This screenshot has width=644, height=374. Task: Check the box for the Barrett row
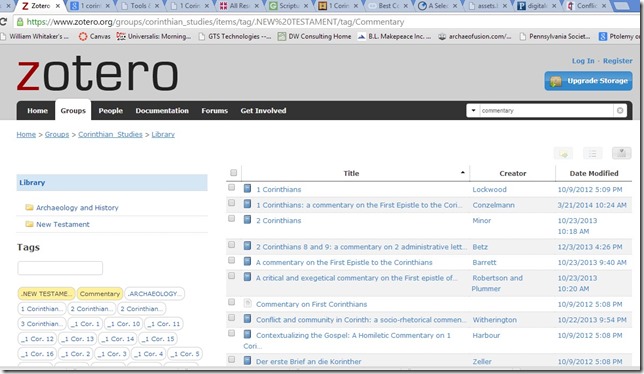232,261
